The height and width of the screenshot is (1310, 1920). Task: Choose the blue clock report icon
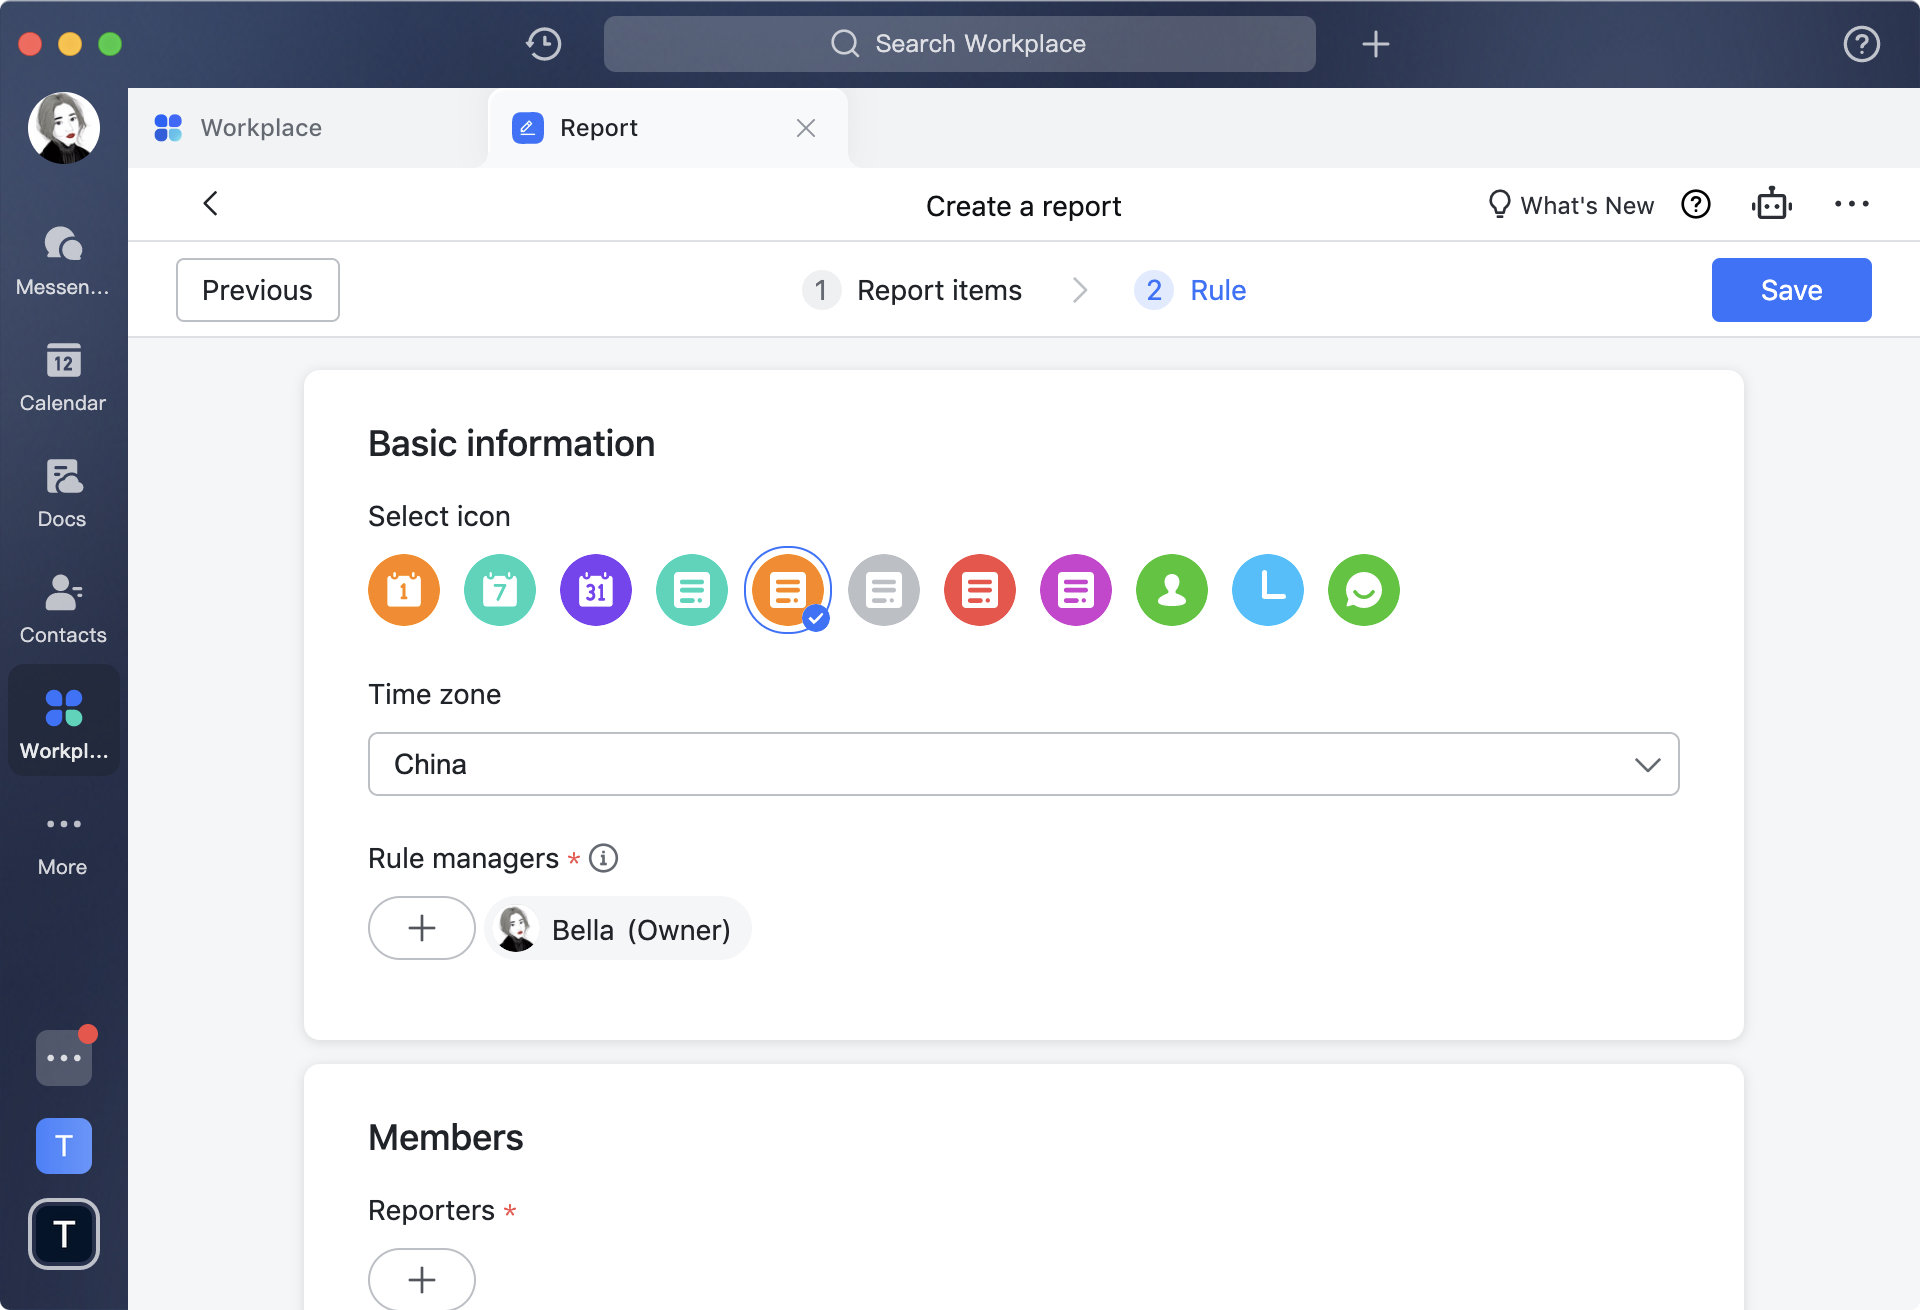(x=1268, y=590)
